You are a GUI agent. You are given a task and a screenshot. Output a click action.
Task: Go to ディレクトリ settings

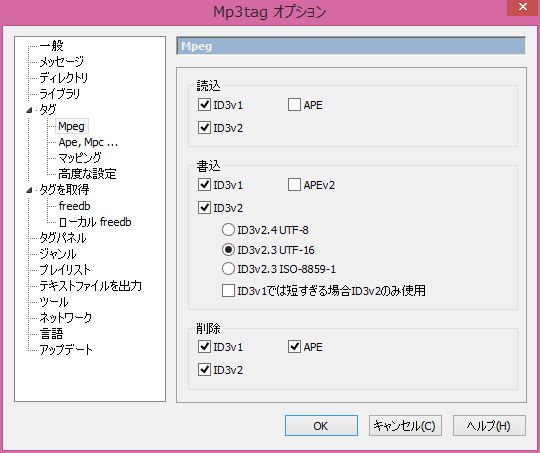(x=64, y=78)
